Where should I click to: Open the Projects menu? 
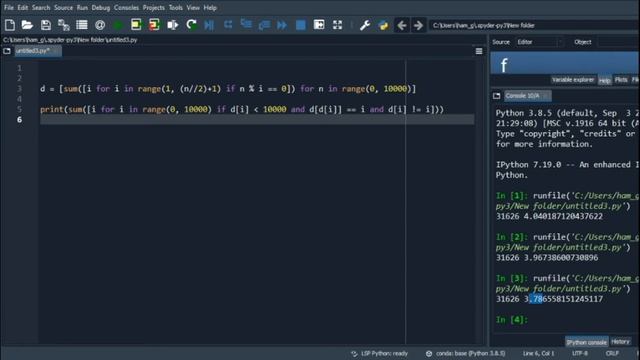pos(153,8)
